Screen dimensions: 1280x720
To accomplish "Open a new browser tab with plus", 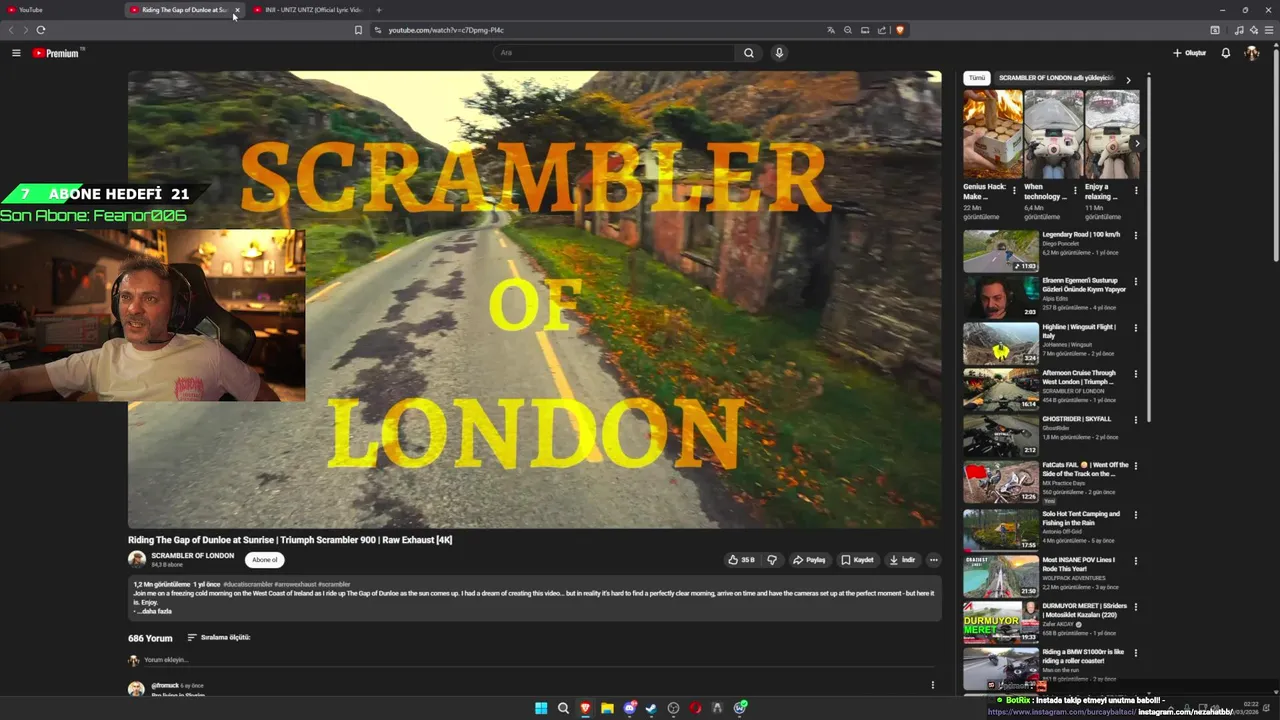I will (379, 10).
